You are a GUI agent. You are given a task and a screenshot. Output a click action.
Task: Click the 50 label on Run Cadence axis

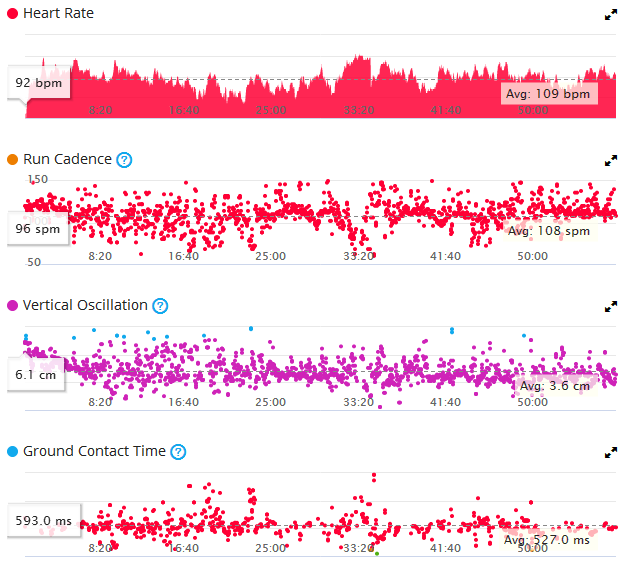[x=34, y=262]
